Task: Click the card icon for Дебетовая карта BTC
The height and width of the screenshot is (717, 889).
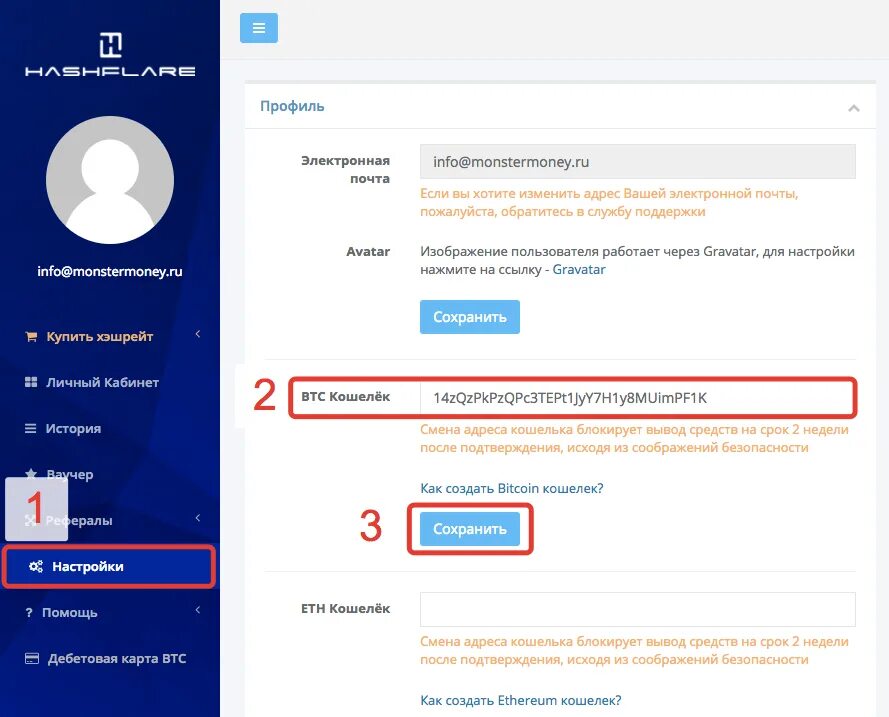Action: (x=32, y=659)
